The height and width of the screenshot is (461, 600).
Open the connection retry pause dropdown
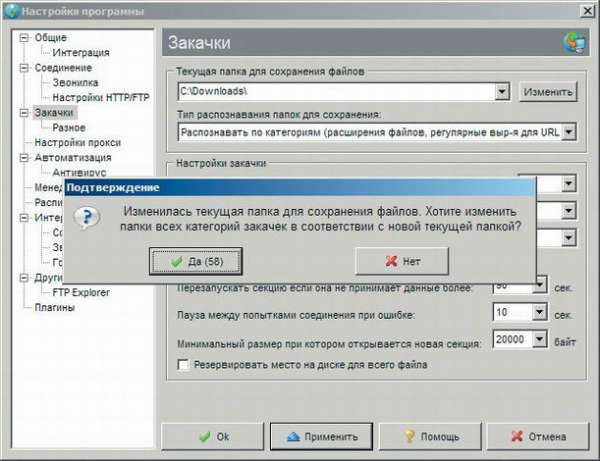[540, 314]
